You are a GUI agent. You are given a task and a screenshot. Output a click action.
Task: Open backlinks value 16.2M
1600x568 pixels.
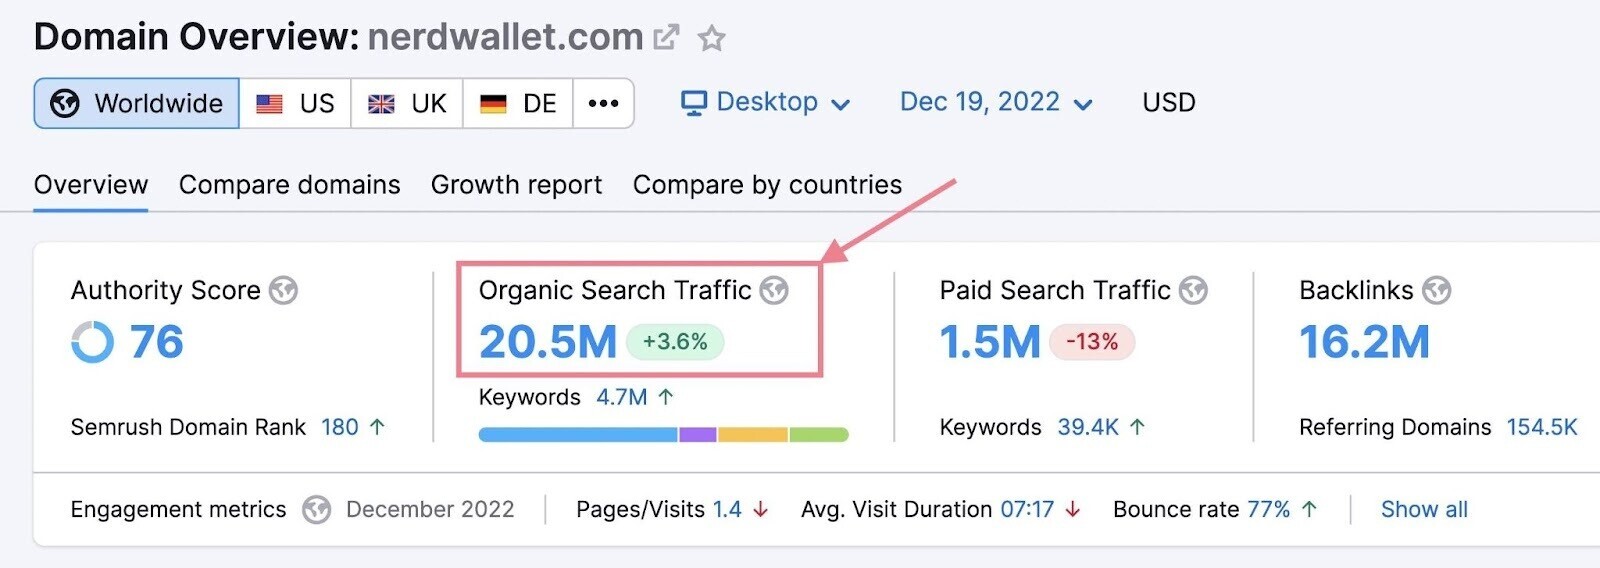pyautogui.click(x=1365, y=342)
